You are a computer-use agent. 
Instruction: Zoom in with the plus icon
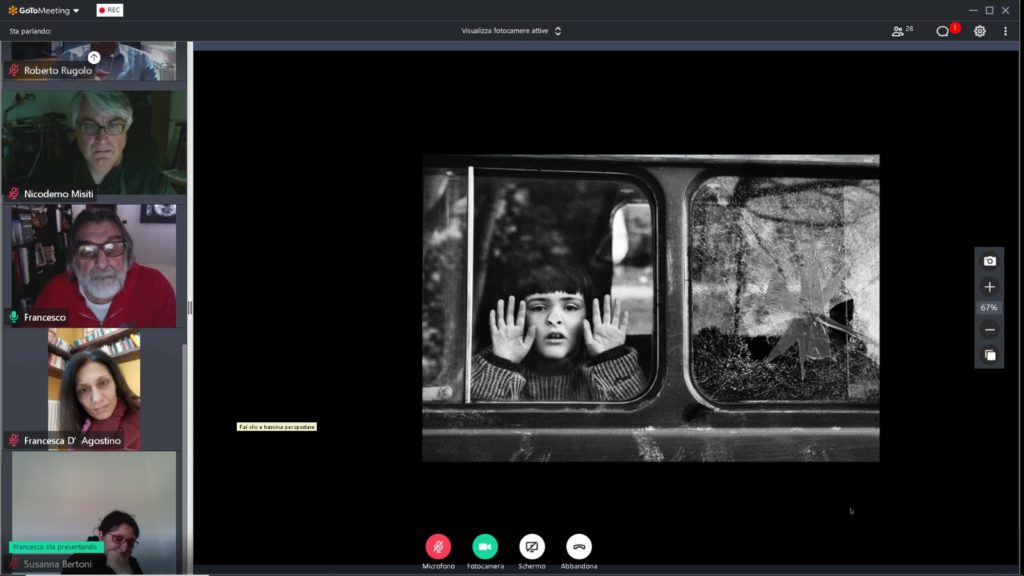tap(989, 287)
